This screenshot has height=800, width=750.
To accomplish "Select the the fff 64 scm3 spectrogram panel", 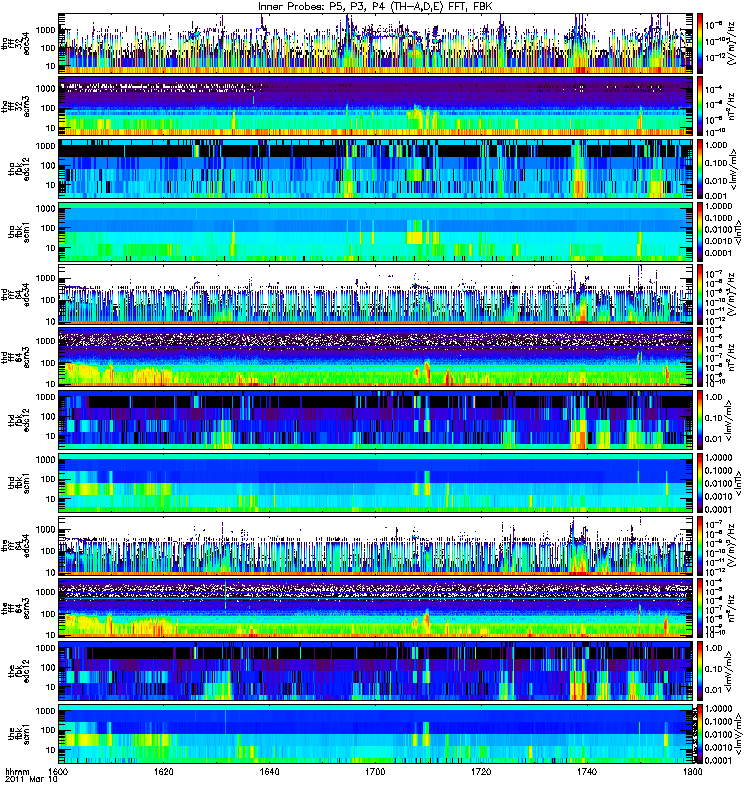I will coord(376,608).
